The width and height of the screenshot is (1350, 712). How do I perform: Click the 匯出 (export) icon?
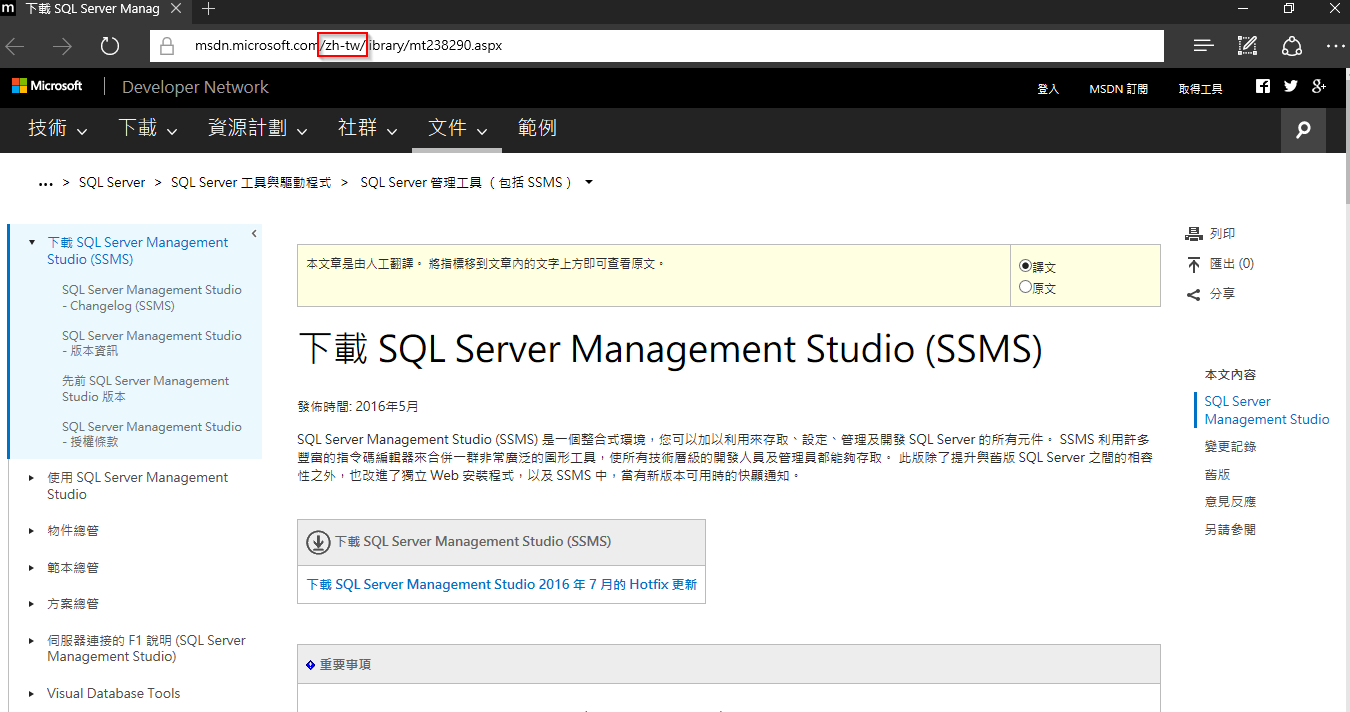[x=1194, y=263]
